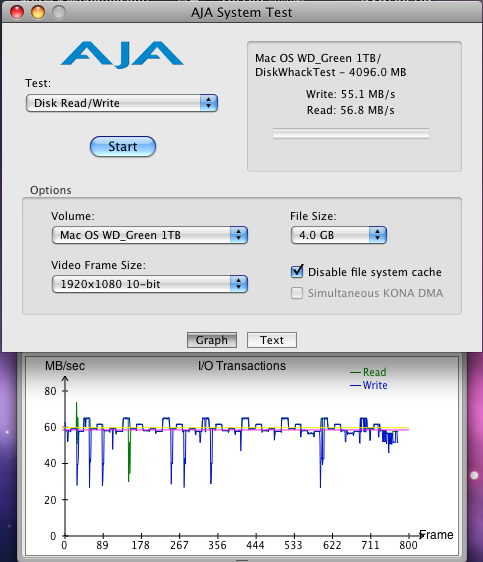Click the Test: label
The image size is (483, 562).
[x=38, y=83]
